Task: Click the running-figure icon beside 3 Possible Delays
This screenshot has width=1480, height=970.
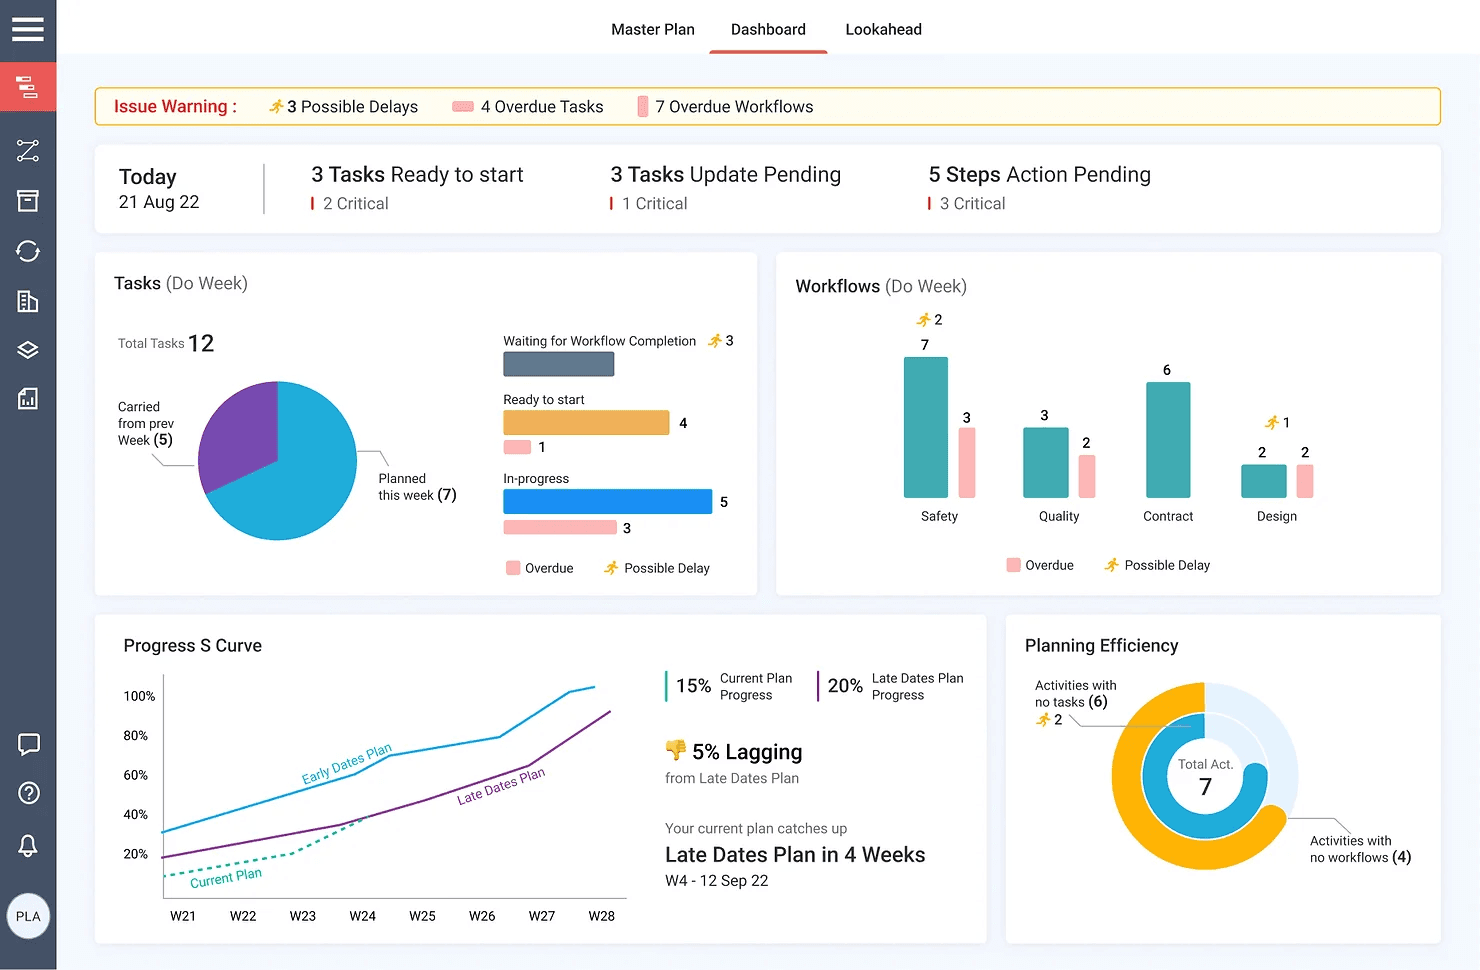Action: (276, 106)
